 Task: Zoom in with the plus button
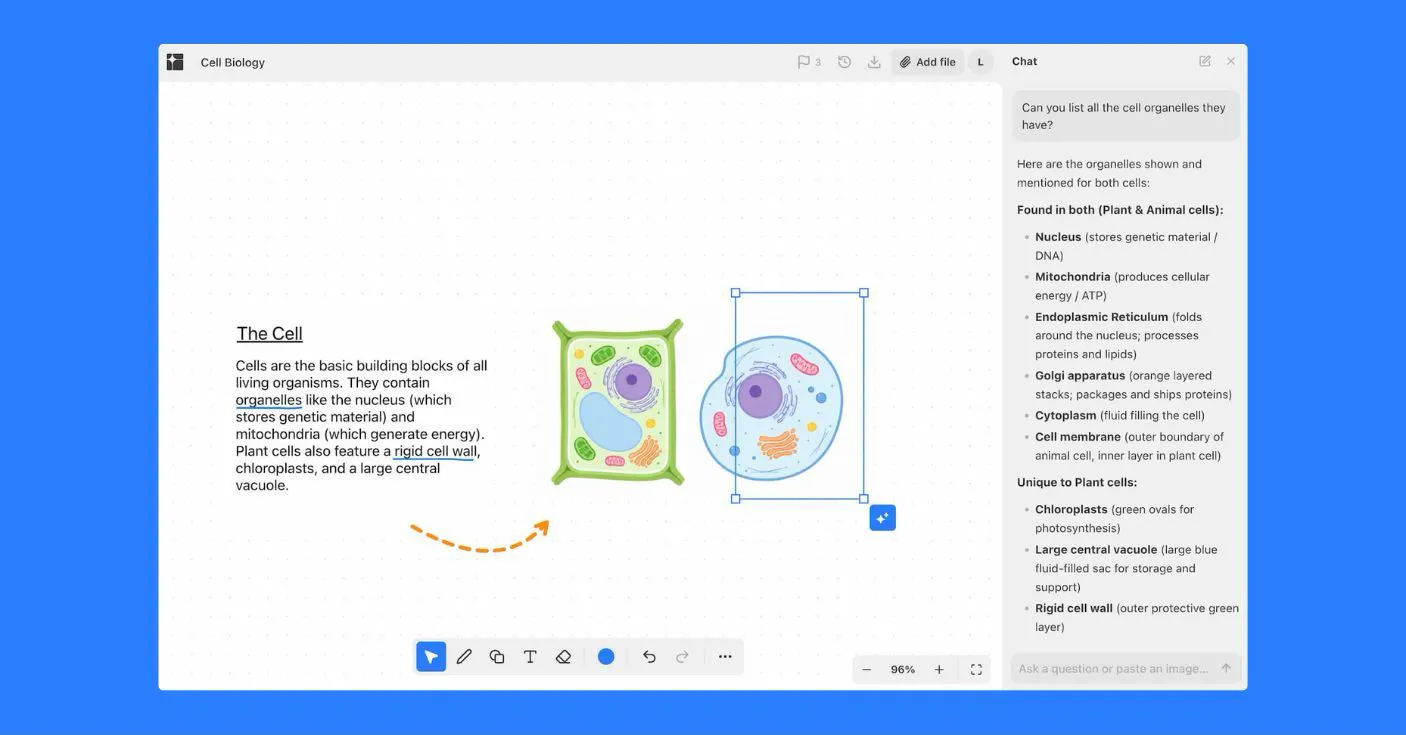[x=939, y=670]
